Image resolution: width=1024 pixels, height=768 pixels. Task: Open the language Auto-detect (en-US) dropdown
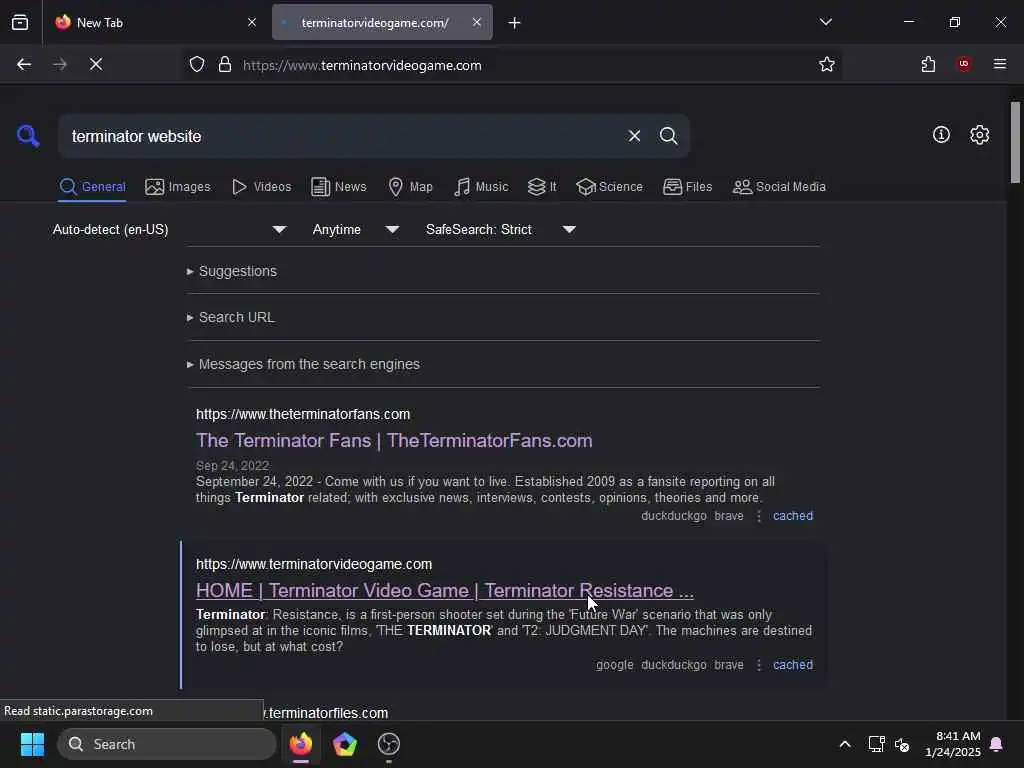[170, 229]
